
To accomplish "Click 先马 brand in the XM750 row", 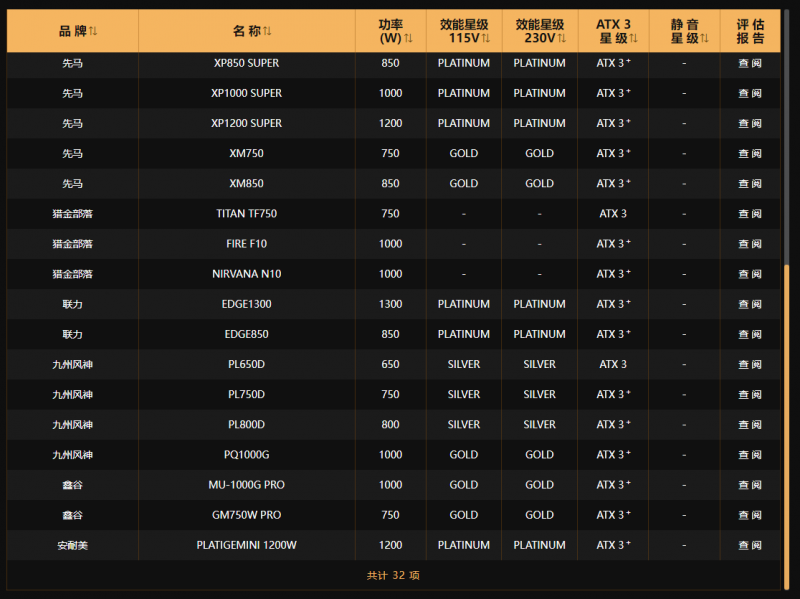I will tap(72, 154).
